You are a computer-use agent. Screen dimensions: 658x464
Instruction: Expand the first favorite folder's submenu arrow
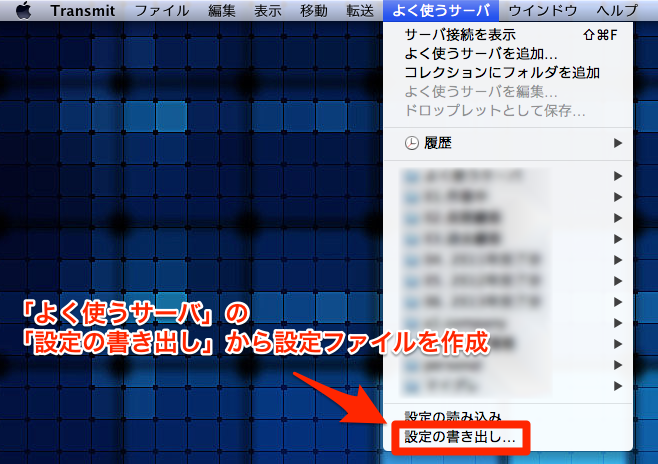pos(618,177)
